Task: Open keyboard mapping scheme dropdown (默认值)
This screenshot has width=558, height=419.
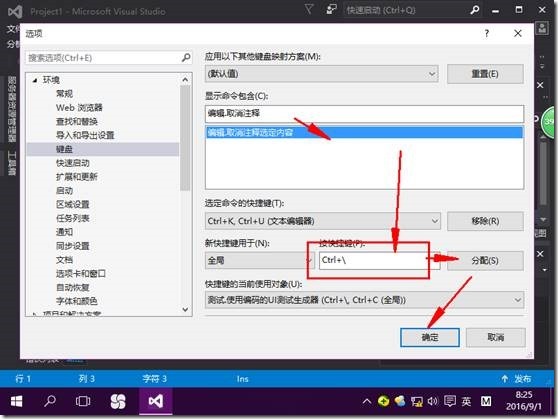Action: pos(321,74)
